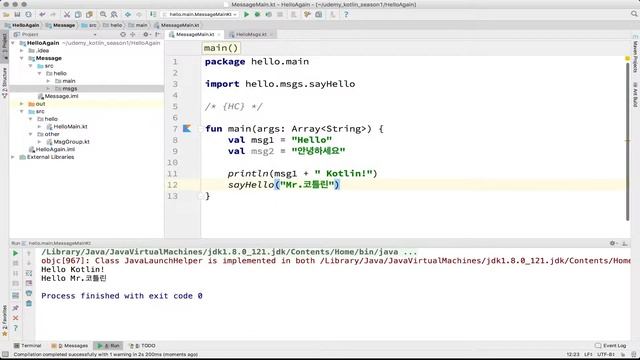The width and height of the screenshot is (640, 360).
Task: Click the Find magnifier toolbar icon
Action: point(103,14)
